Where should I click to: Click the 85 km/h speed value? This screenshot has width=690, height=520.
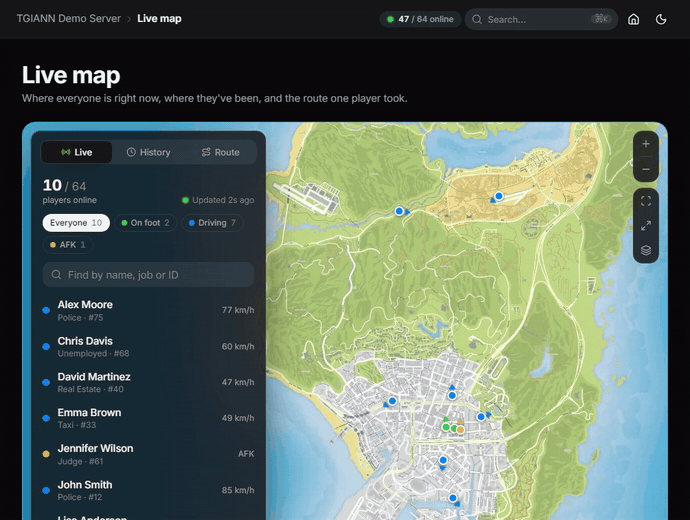pos(238,490)
